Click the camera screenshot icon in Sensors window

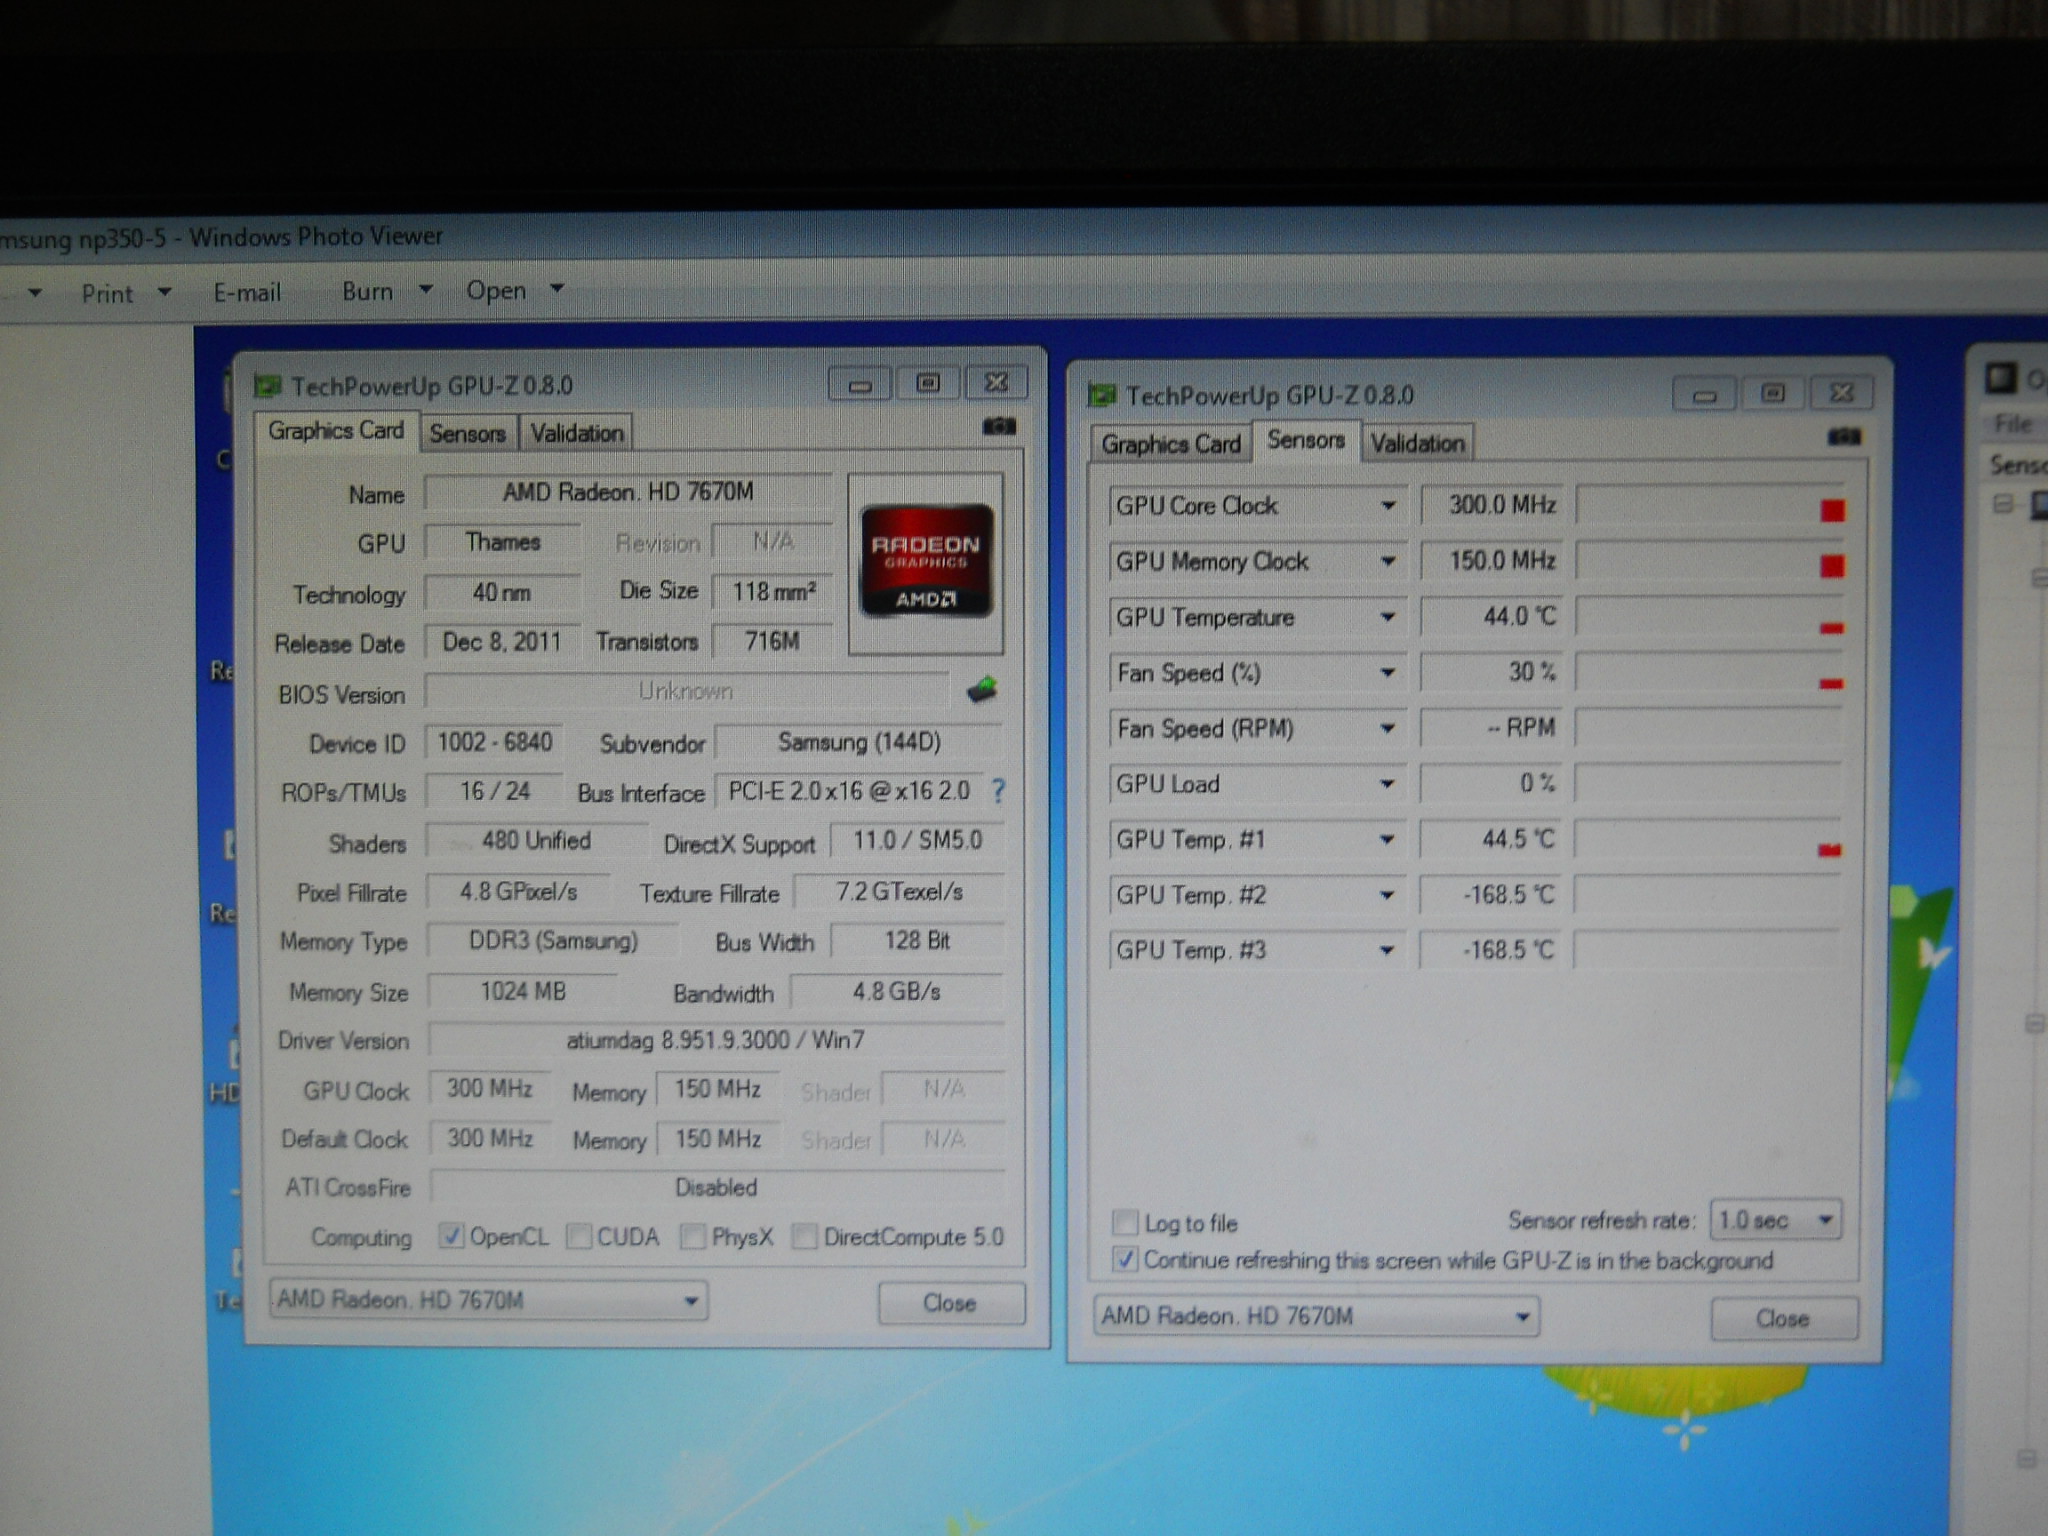(x=1843, y=437)
